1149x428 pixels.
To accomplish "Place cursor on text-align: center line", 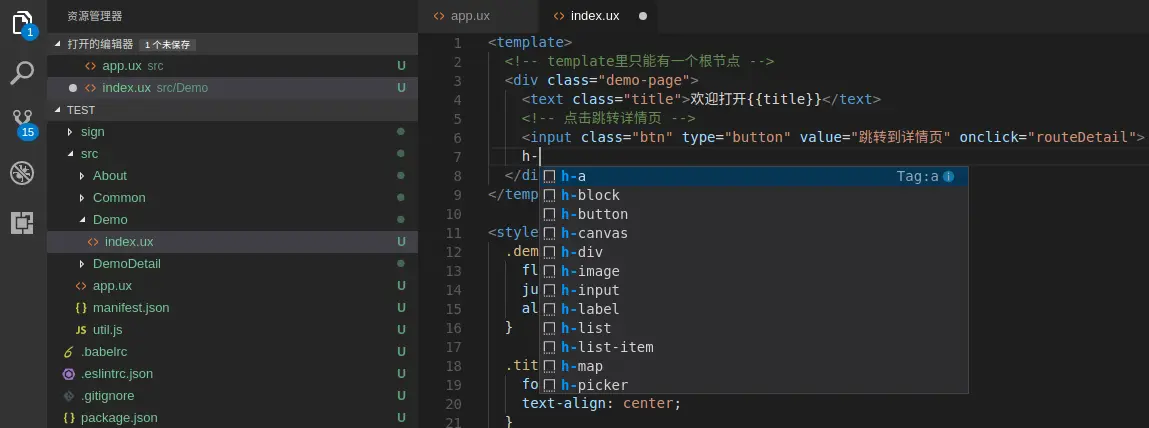I will 602,404.
